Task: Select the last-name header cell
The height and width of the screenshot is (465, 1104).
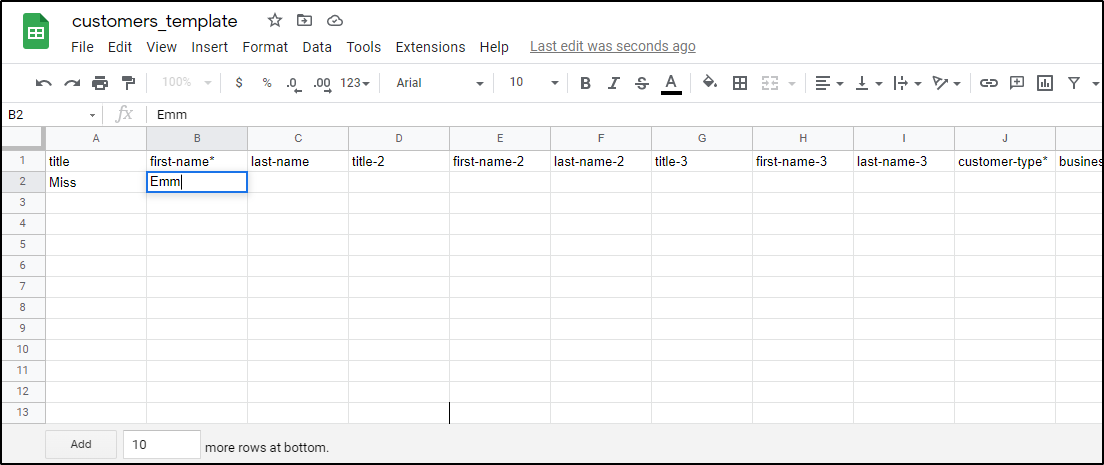Action: pyautogui.click(x=298, y=161)
